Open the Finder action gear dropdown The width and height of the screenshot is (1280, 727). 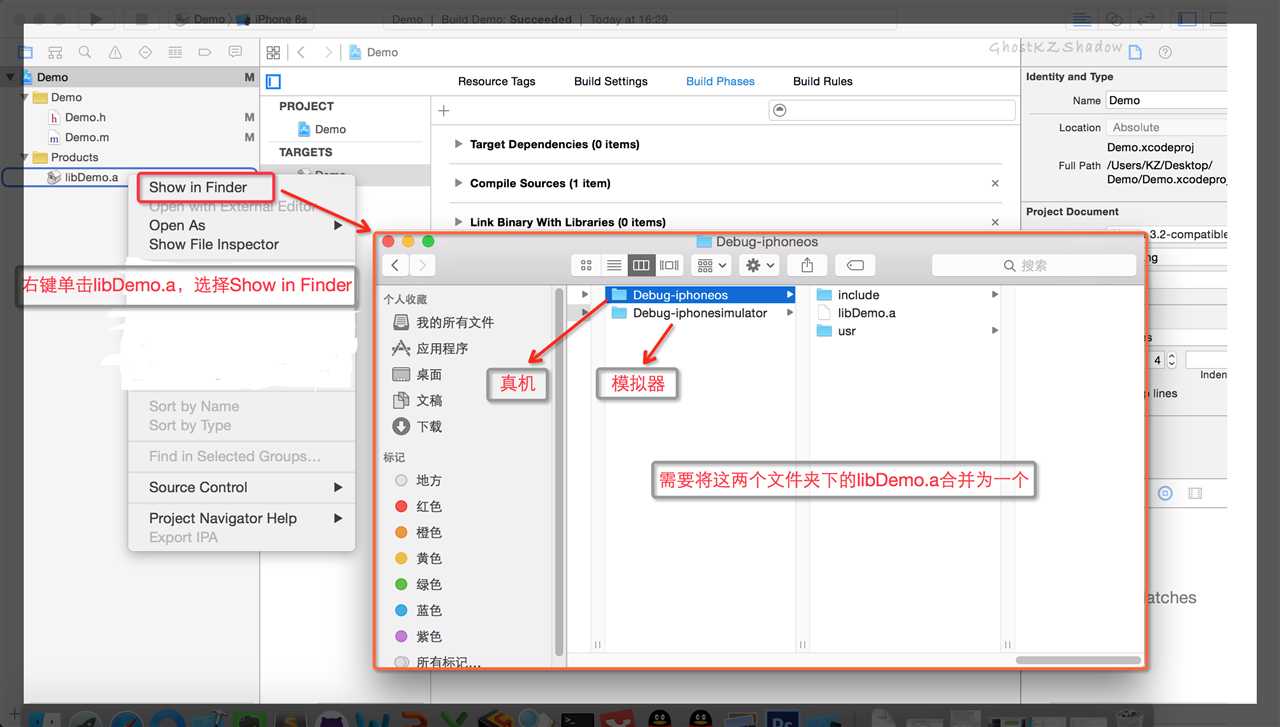pyautogui.click(x=759, y=265)
